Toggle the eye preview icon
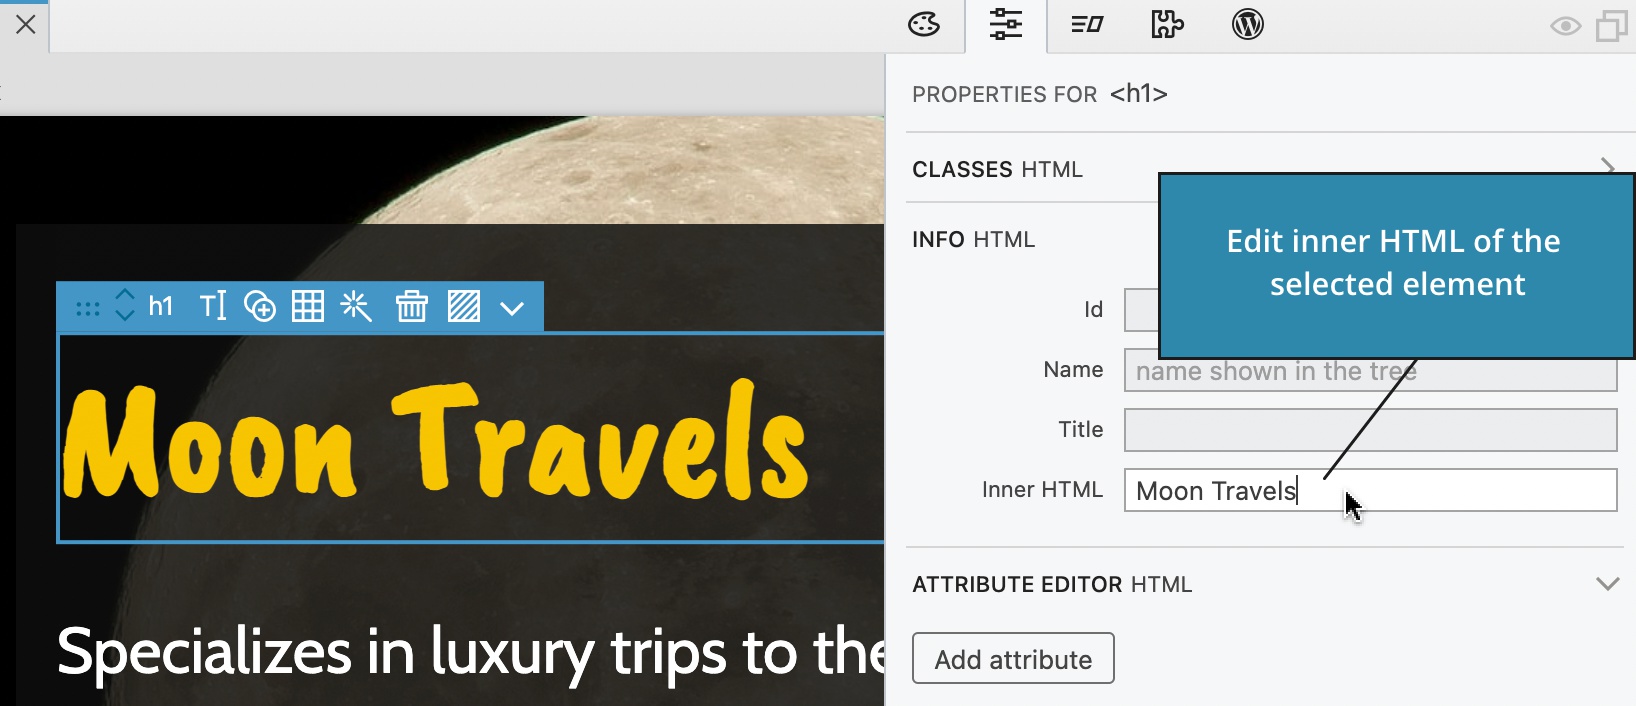1636x706 pixels. 1565,26
